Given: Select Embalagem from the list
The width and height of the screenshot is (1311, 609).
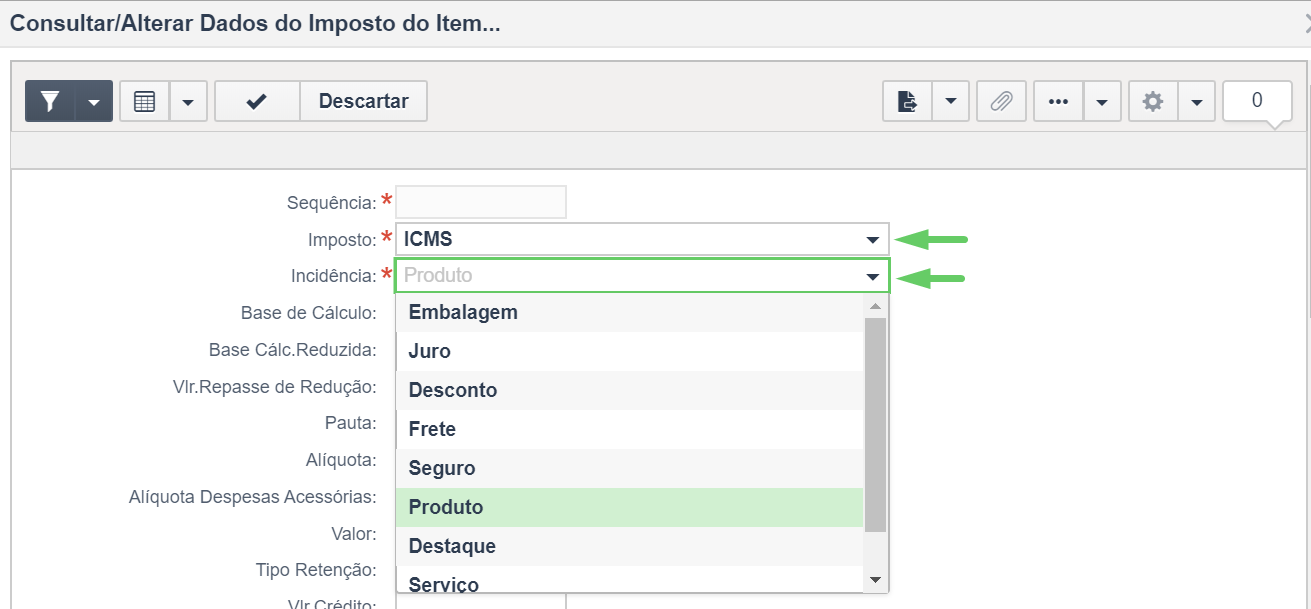Looking at the screenshot, I should (629, 312).
